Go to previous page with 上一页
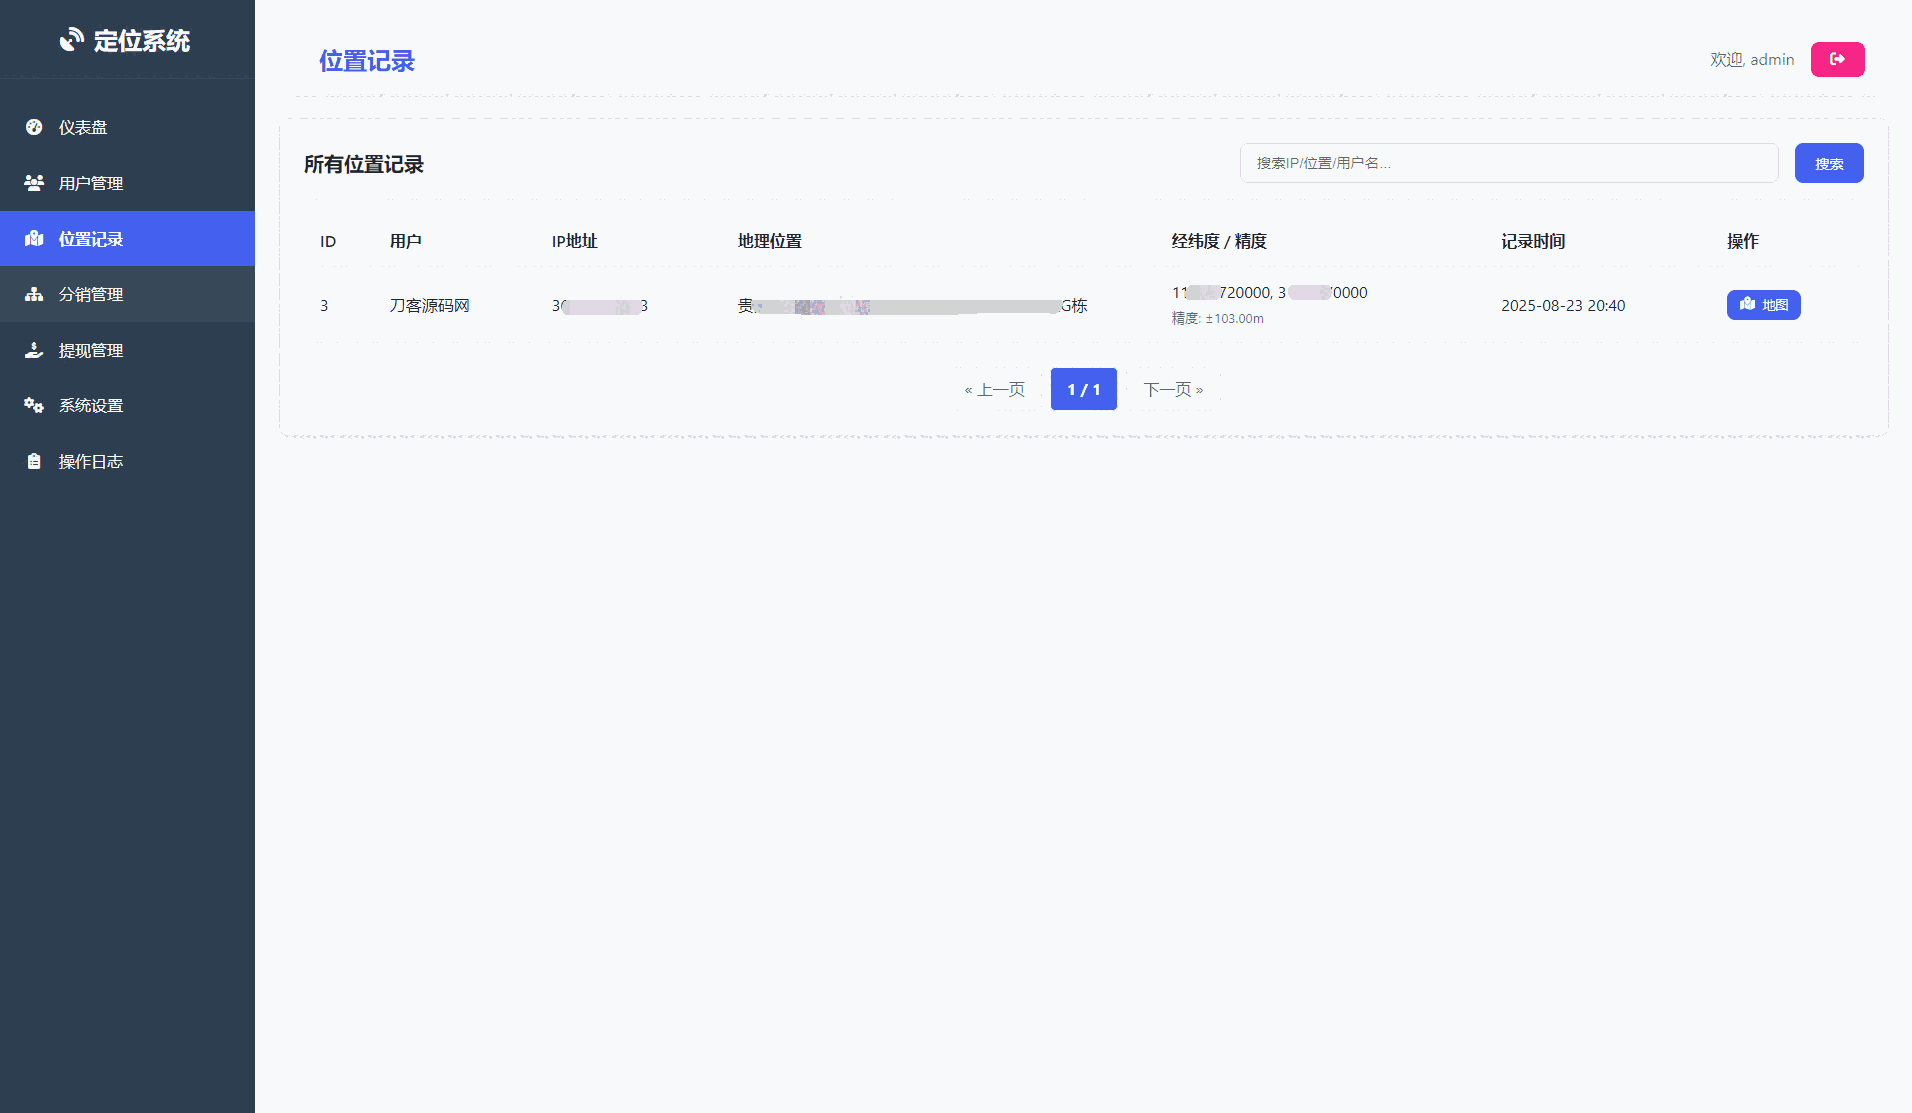 (x=994, y=389)
